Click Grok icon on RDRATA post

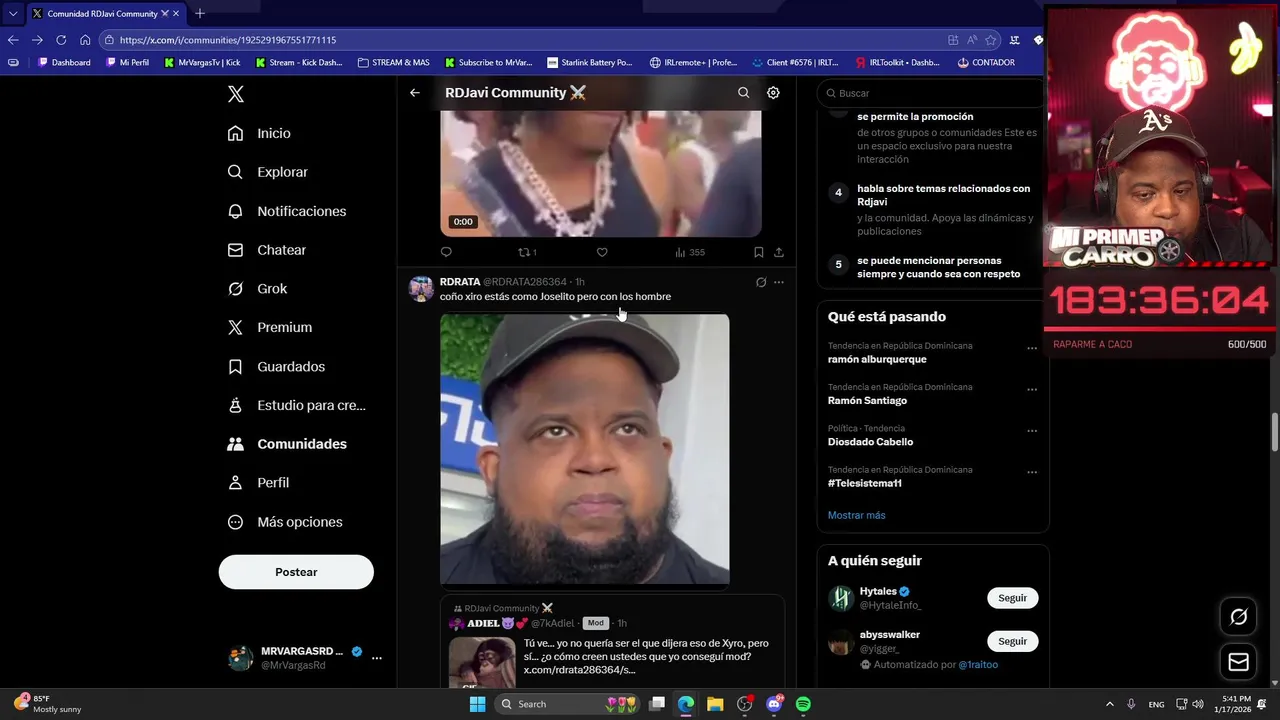click(761, 282)
